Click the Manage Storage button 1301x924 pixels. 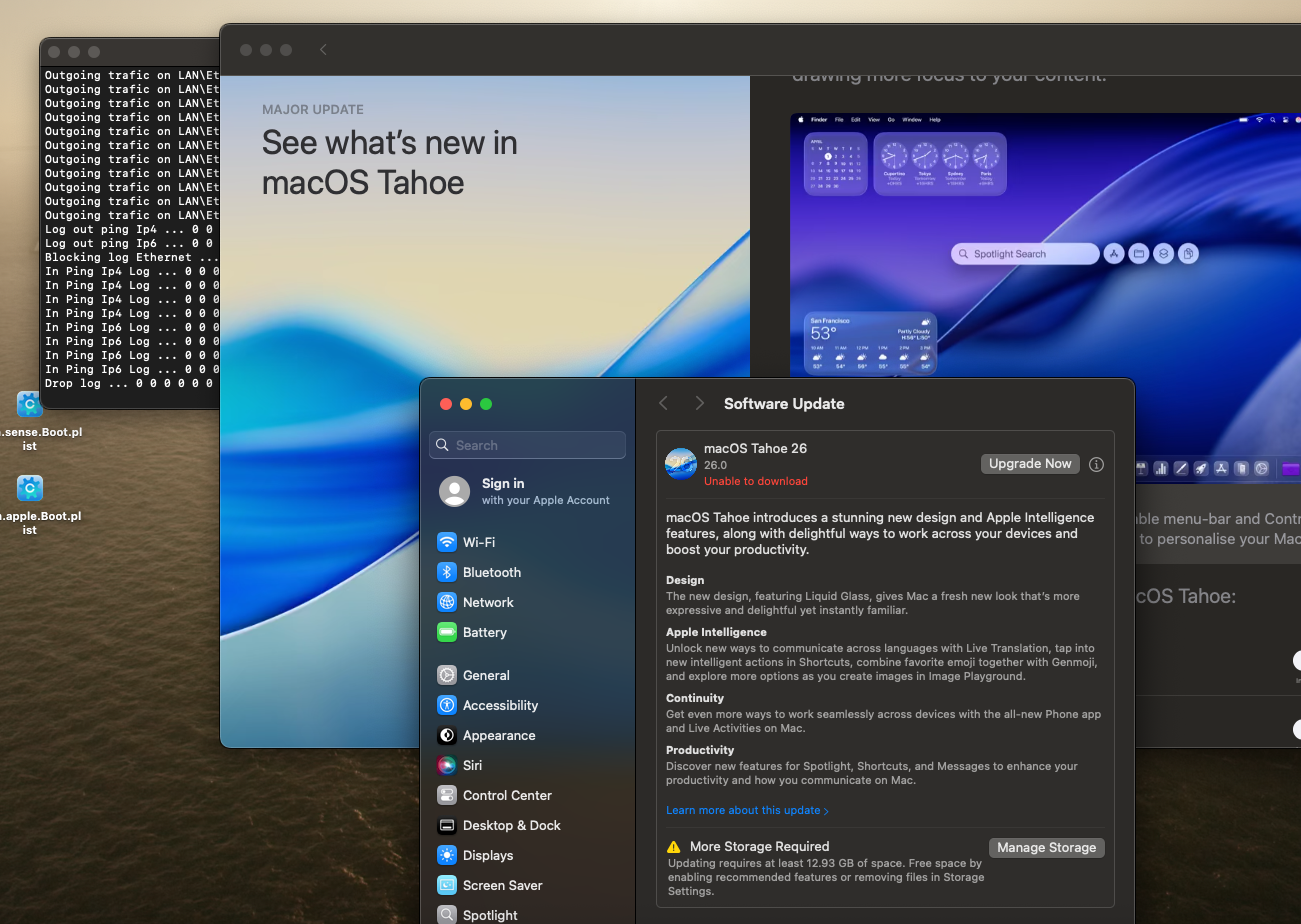point(1047,847)
